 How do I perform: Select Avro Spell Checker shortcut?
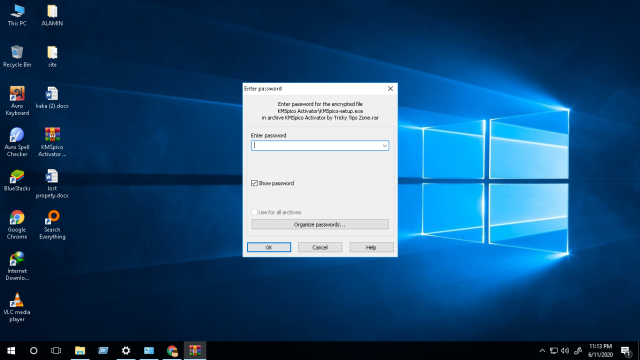coord(17,142)
